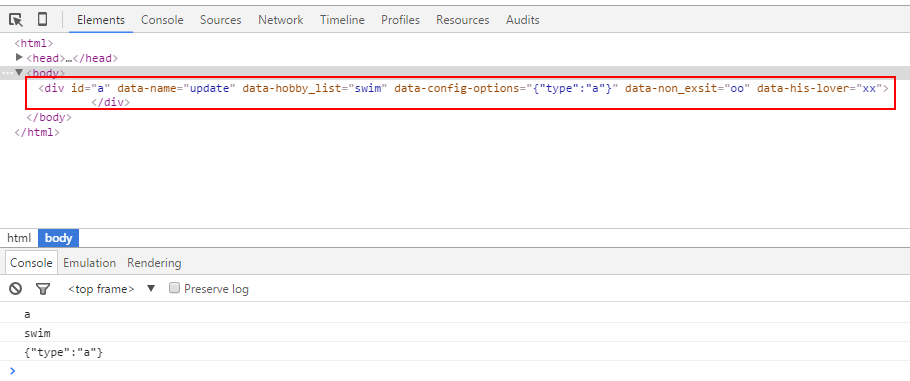910x381 pixels.
Task: Switch to the Elements tab
Action: 101,20
